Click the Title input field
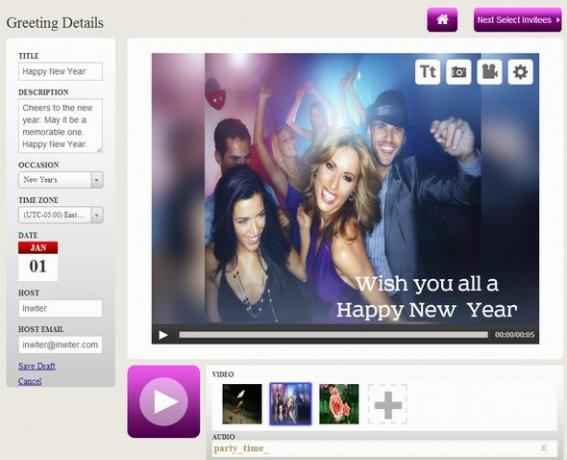 (x=60, y=72)
